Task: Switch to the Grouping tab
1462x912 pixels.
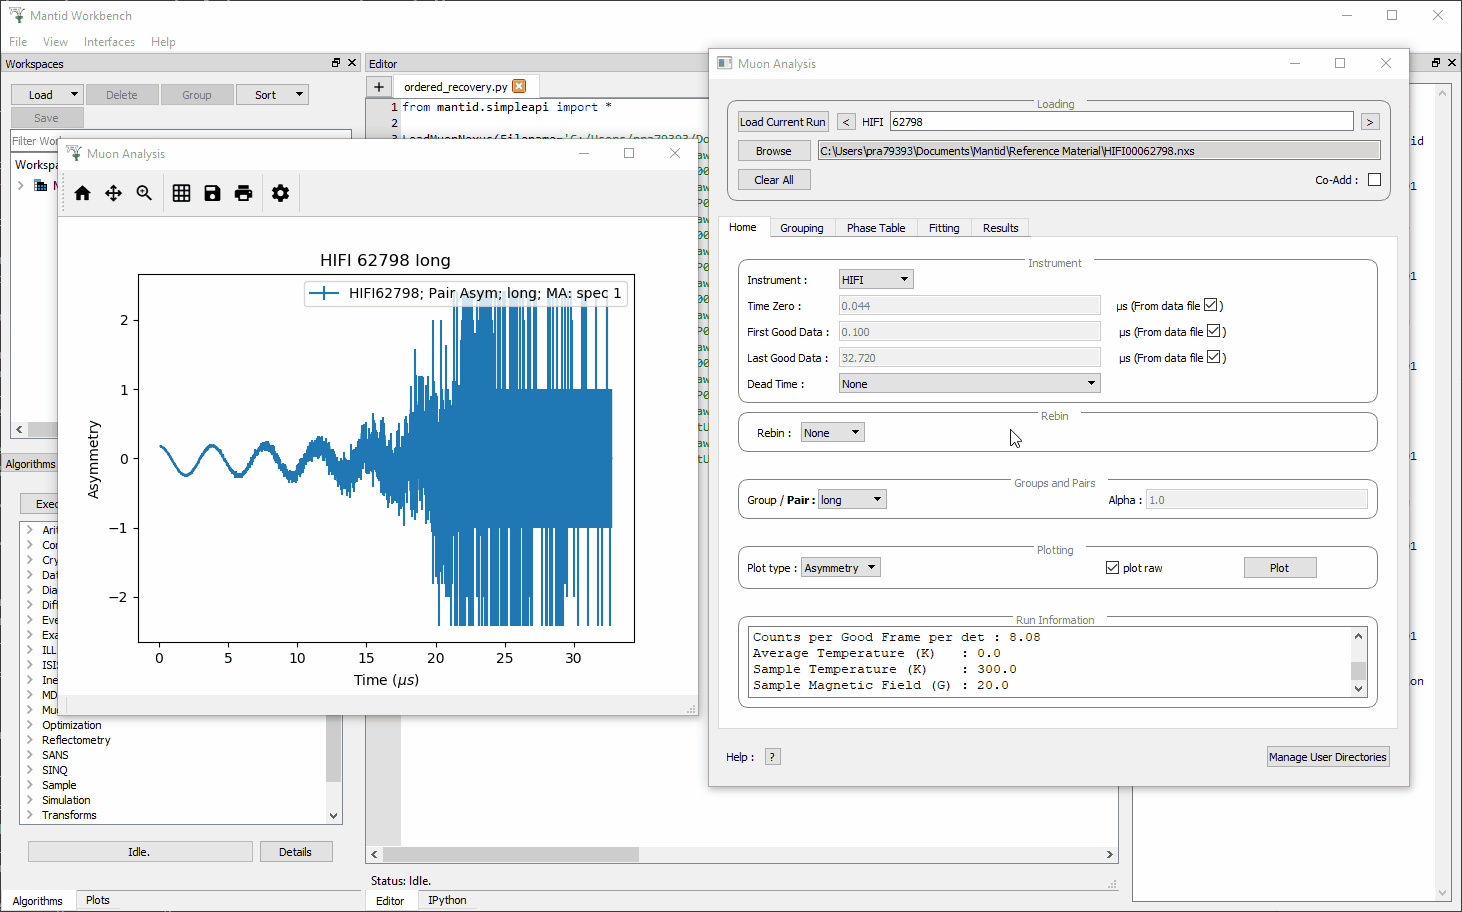Action: [x=801, y=228]
